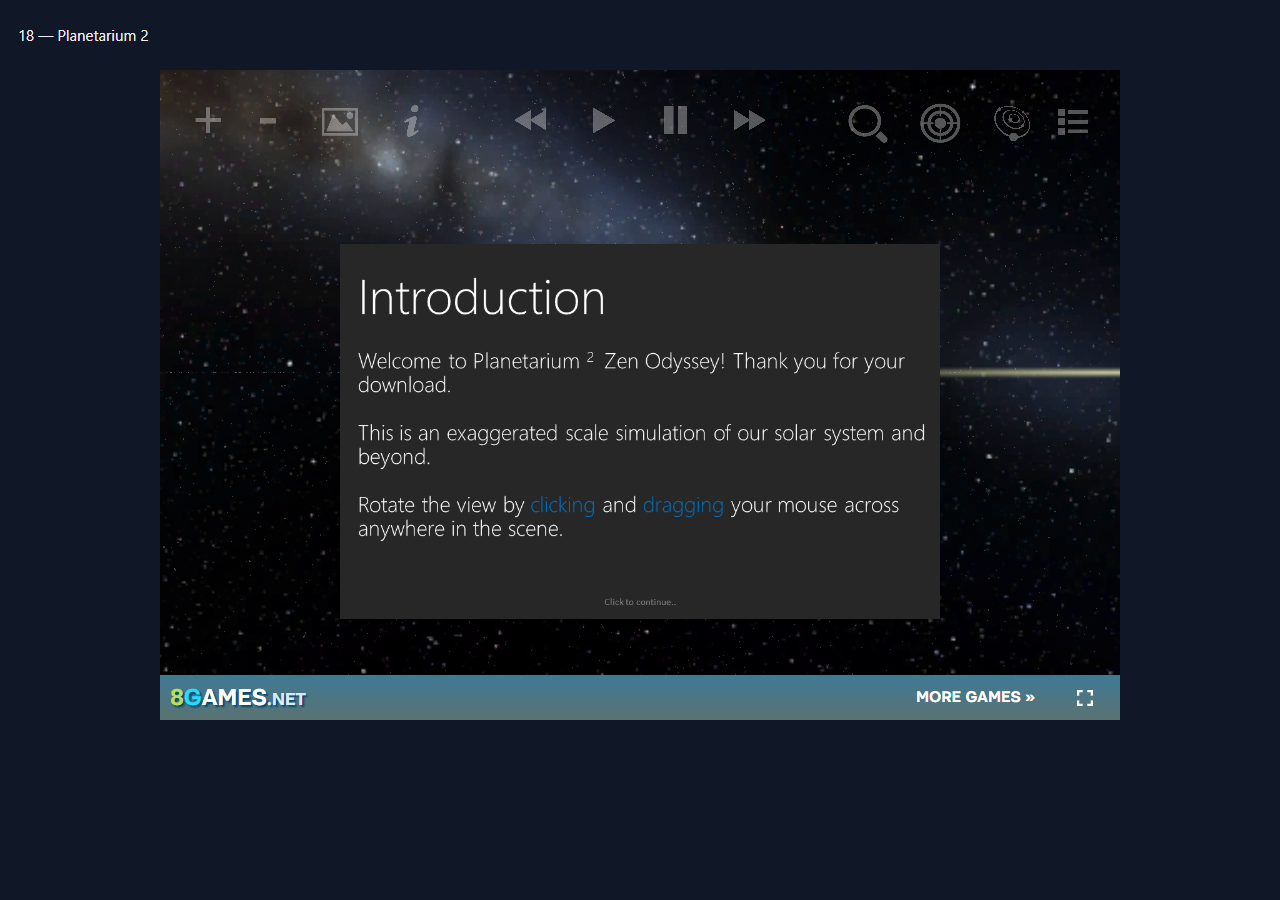Rewind the simulation time

coord(530,121)
